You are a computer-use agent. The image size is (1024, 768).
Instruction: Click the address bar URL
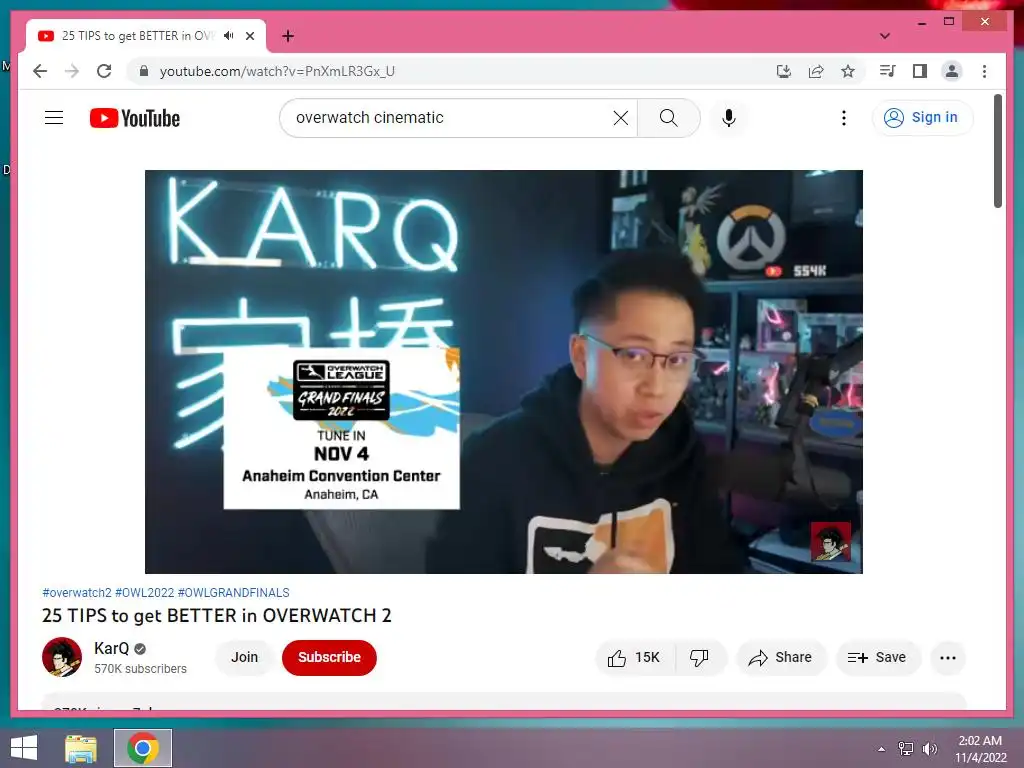pos(277,71)
